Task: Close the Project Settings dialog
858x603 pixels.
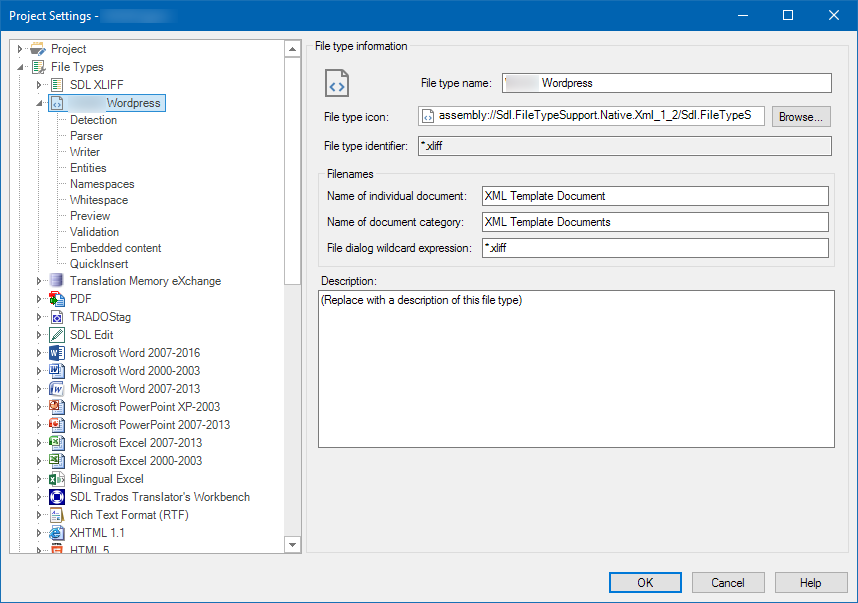Action: 834,15
